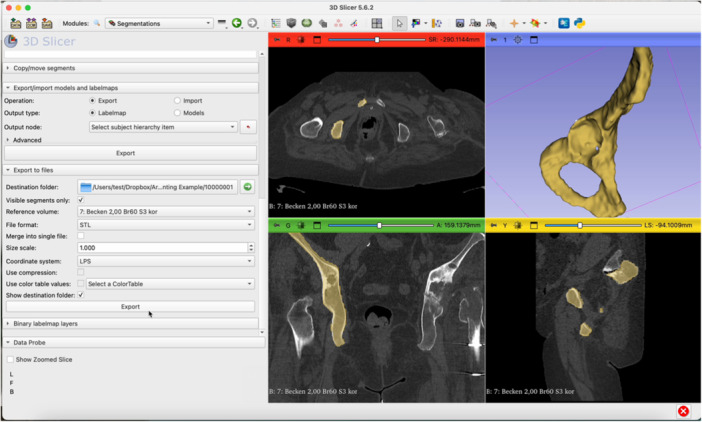
Task: Click the crosshair toggle icon in toolbar
Action: (x=514, y=23)
